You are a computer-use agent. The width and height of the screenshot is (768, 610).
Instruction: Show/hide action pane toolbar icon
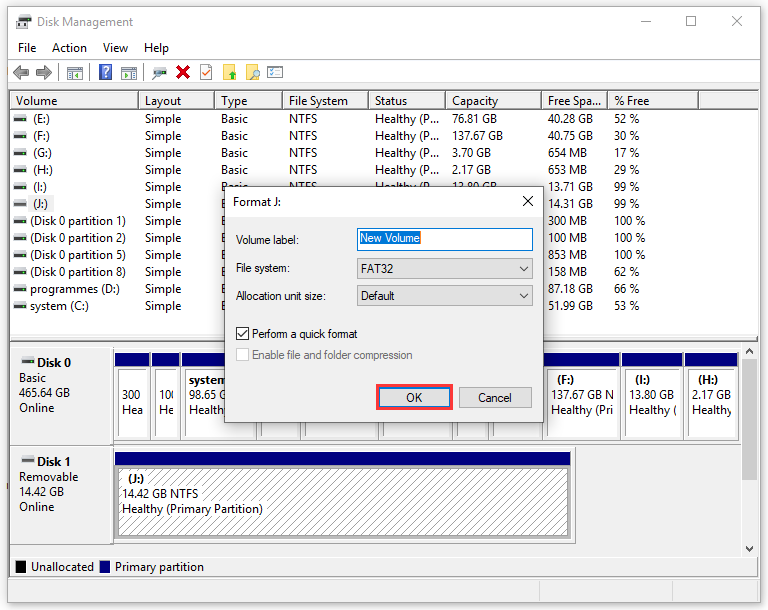point(129,73)
